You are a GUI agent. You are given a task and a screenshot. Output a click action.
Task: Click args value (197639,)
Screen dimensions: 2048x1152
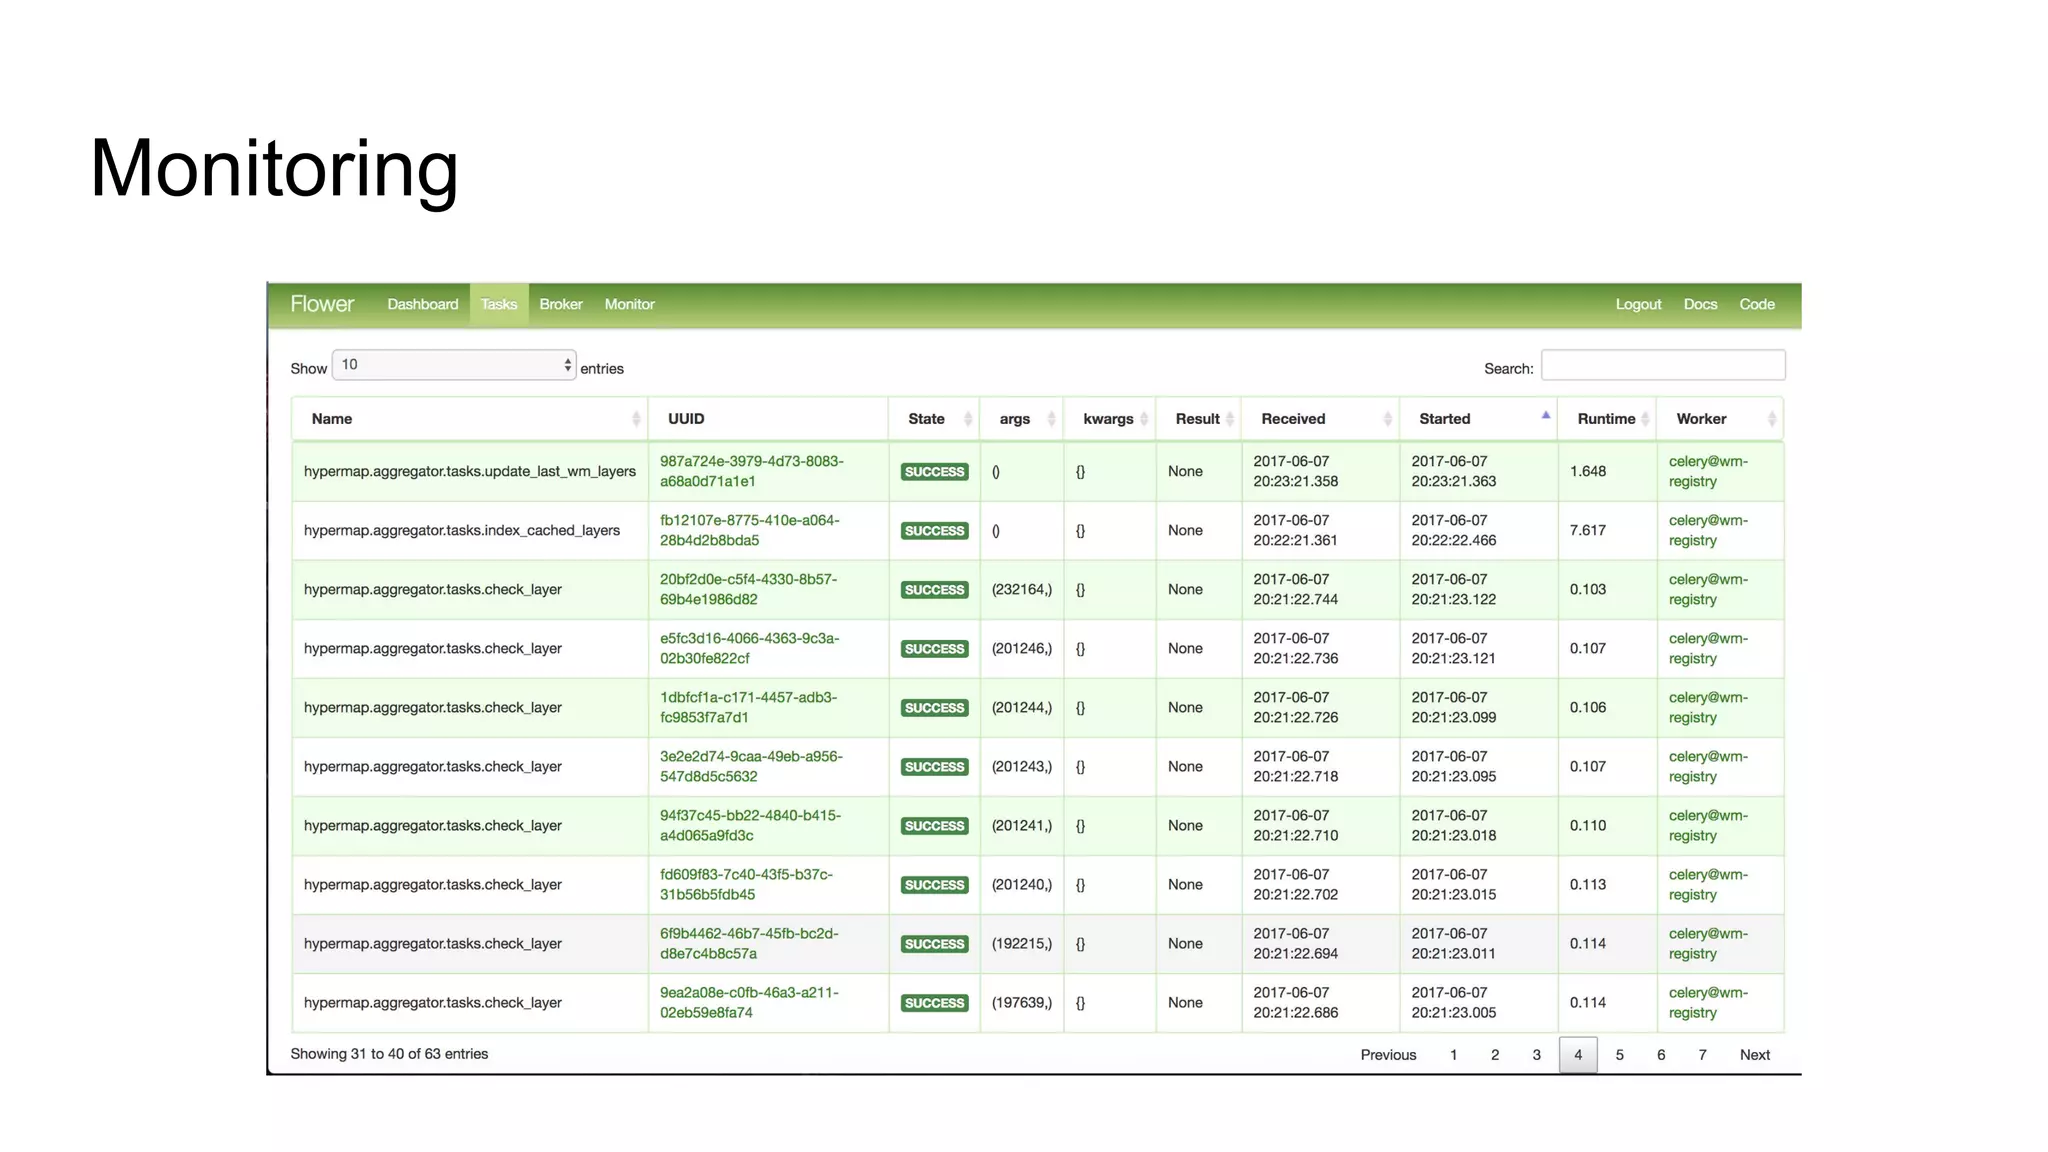click(x=1022, y=1002)
